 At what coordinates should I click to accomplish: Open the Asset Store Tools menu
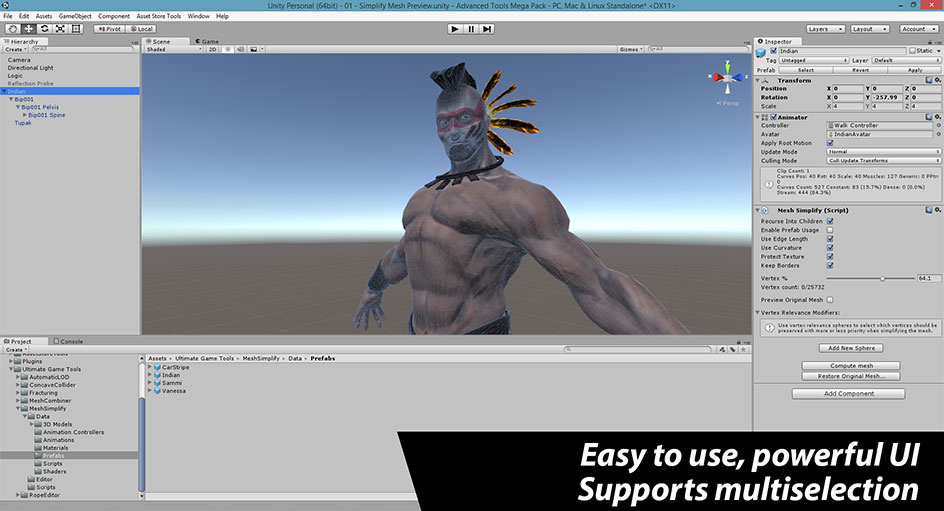(x=158, y=16)
